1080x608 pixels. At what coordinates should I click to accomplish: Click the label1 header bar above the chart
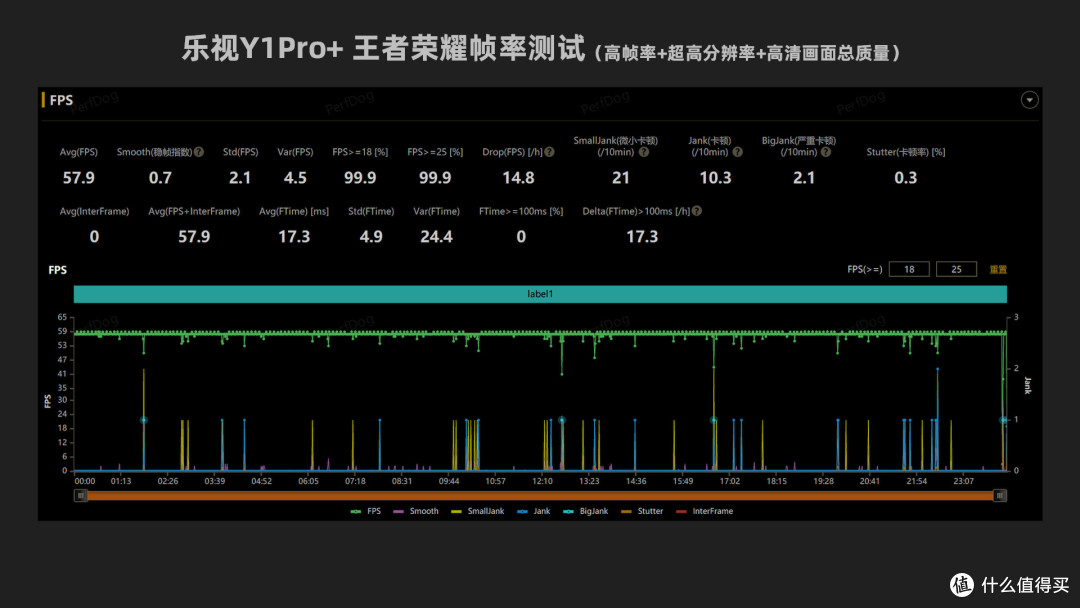pos(540,294)
